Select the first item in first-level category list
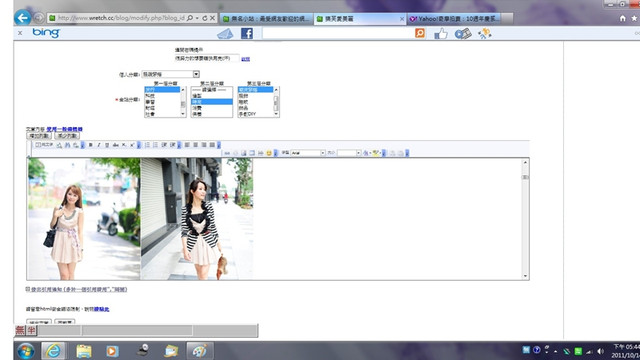The image size is (640, 360). pyautogui.click(x=162, y=89)
